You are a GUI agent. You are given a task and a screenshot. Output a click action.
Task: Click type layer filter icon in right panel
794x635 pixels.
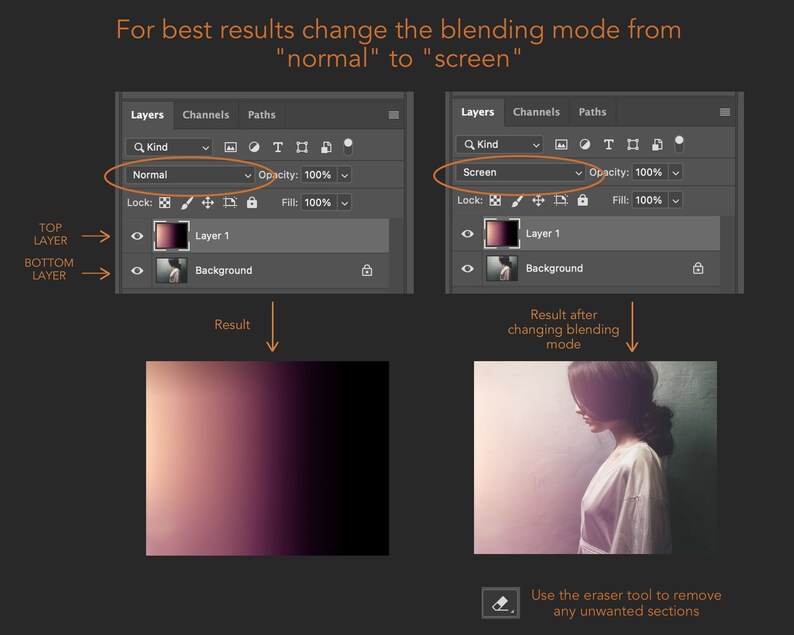pos(609,145)
